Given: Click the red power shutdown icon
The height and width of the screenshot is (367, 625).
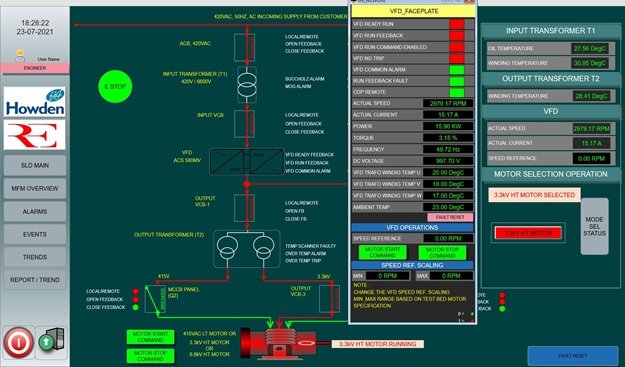Looking at the screenshot, I should [x=19, y=342].
